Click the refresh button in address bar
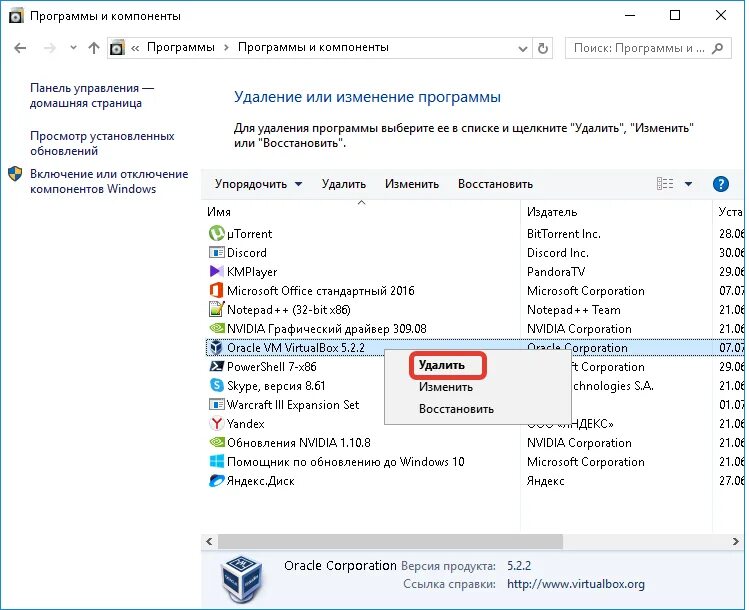The height and width of the screenshot is (610, 749). click(543, 48)
